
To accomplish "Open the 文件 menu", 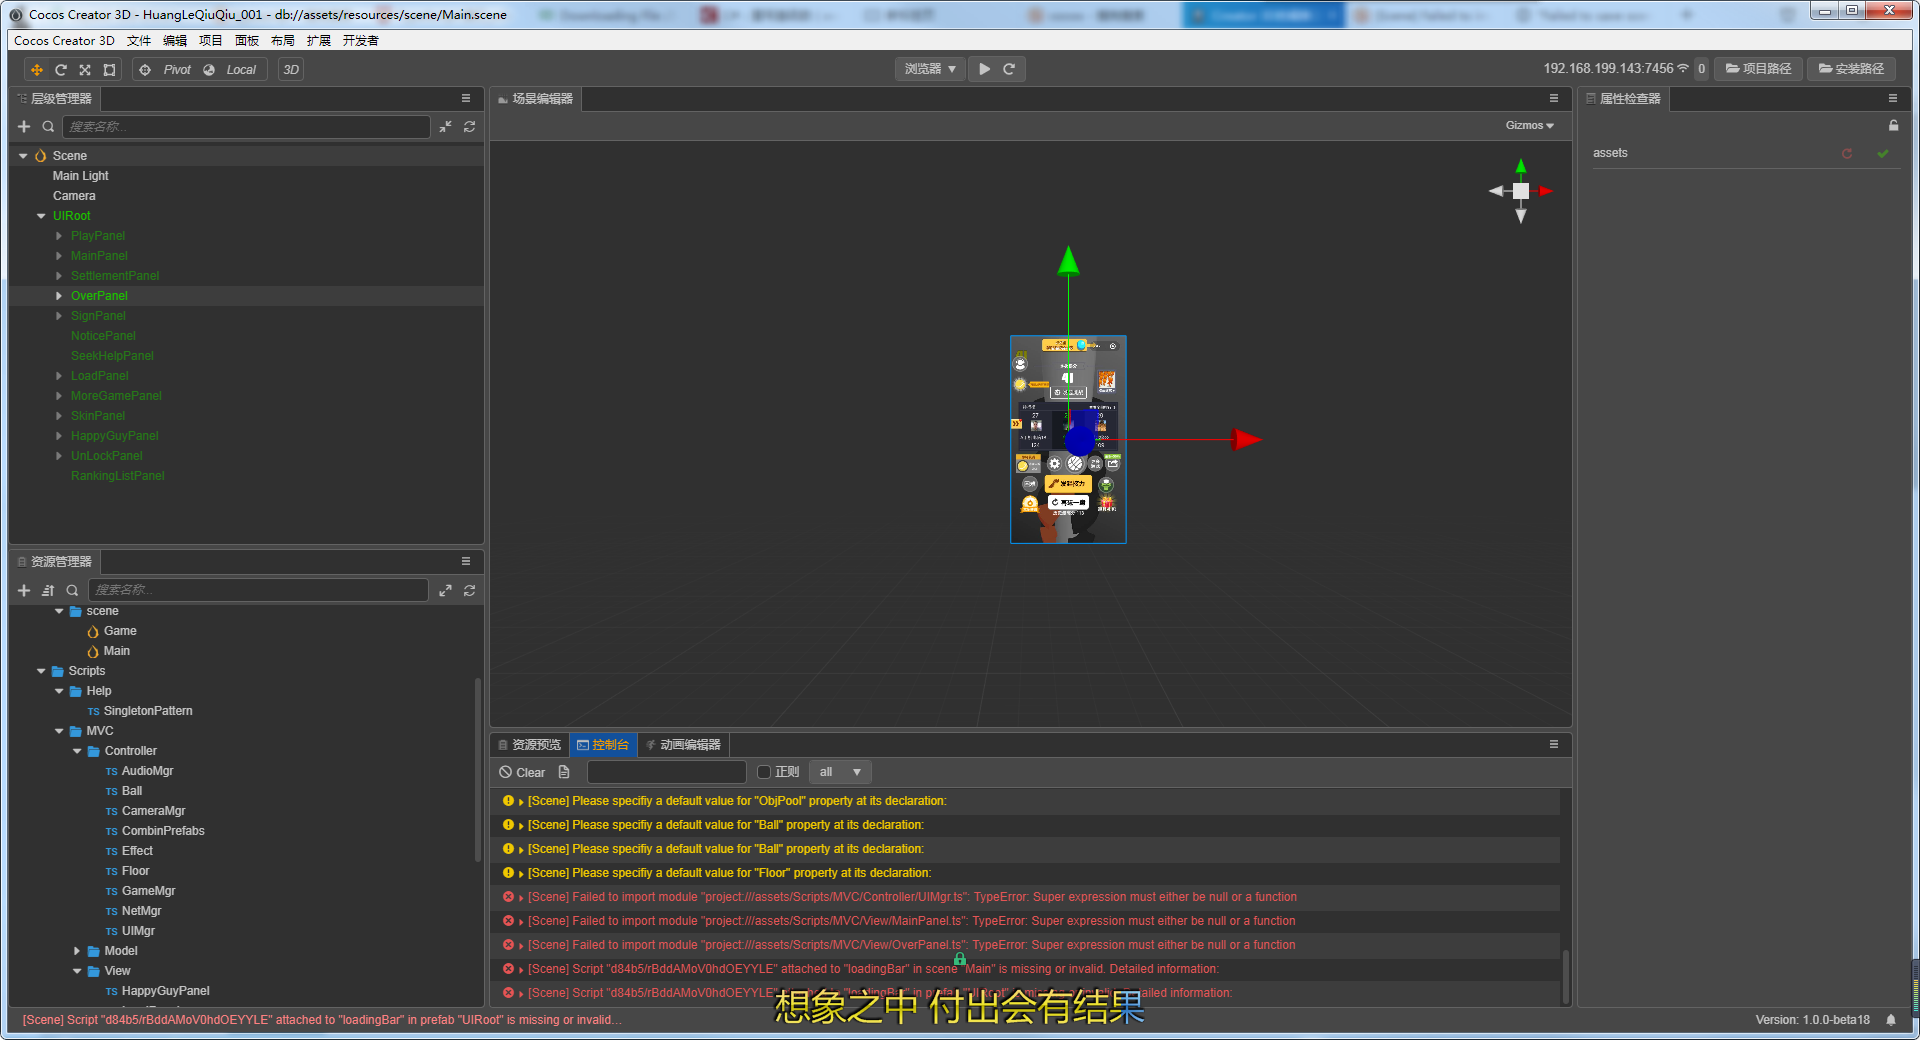I will 139,41.
